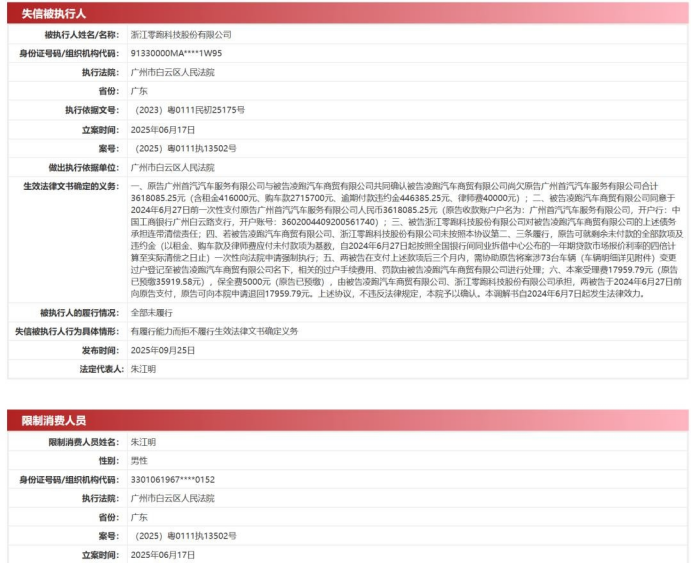Click the 性别 field label
This screenshot has width=692, height=564.
(x=108, y=460)
